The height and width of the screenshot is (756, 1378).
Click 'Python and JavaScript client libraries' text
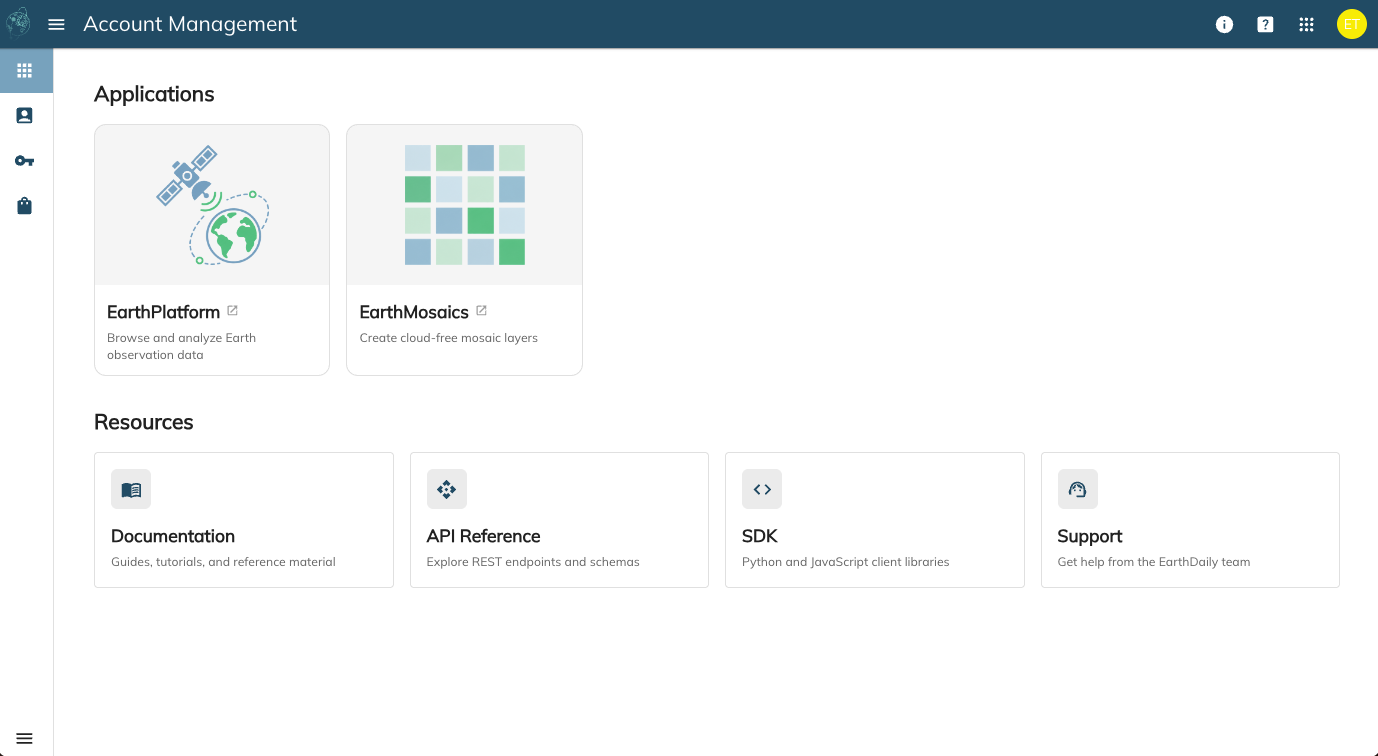pyautogui.click(x=846, y=562)
